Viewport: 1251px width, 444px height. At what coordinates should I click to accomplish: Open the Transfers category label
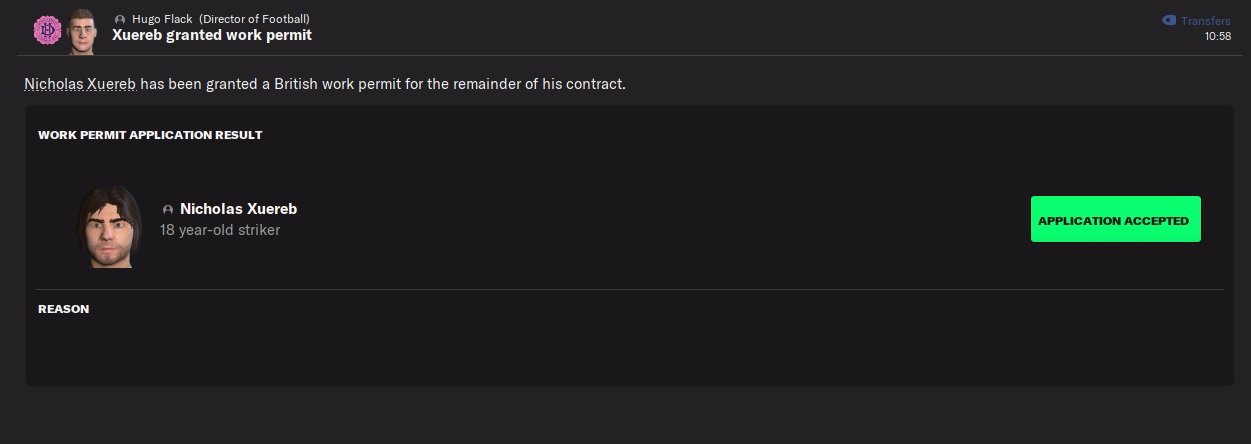click(x=1205, y=21)
